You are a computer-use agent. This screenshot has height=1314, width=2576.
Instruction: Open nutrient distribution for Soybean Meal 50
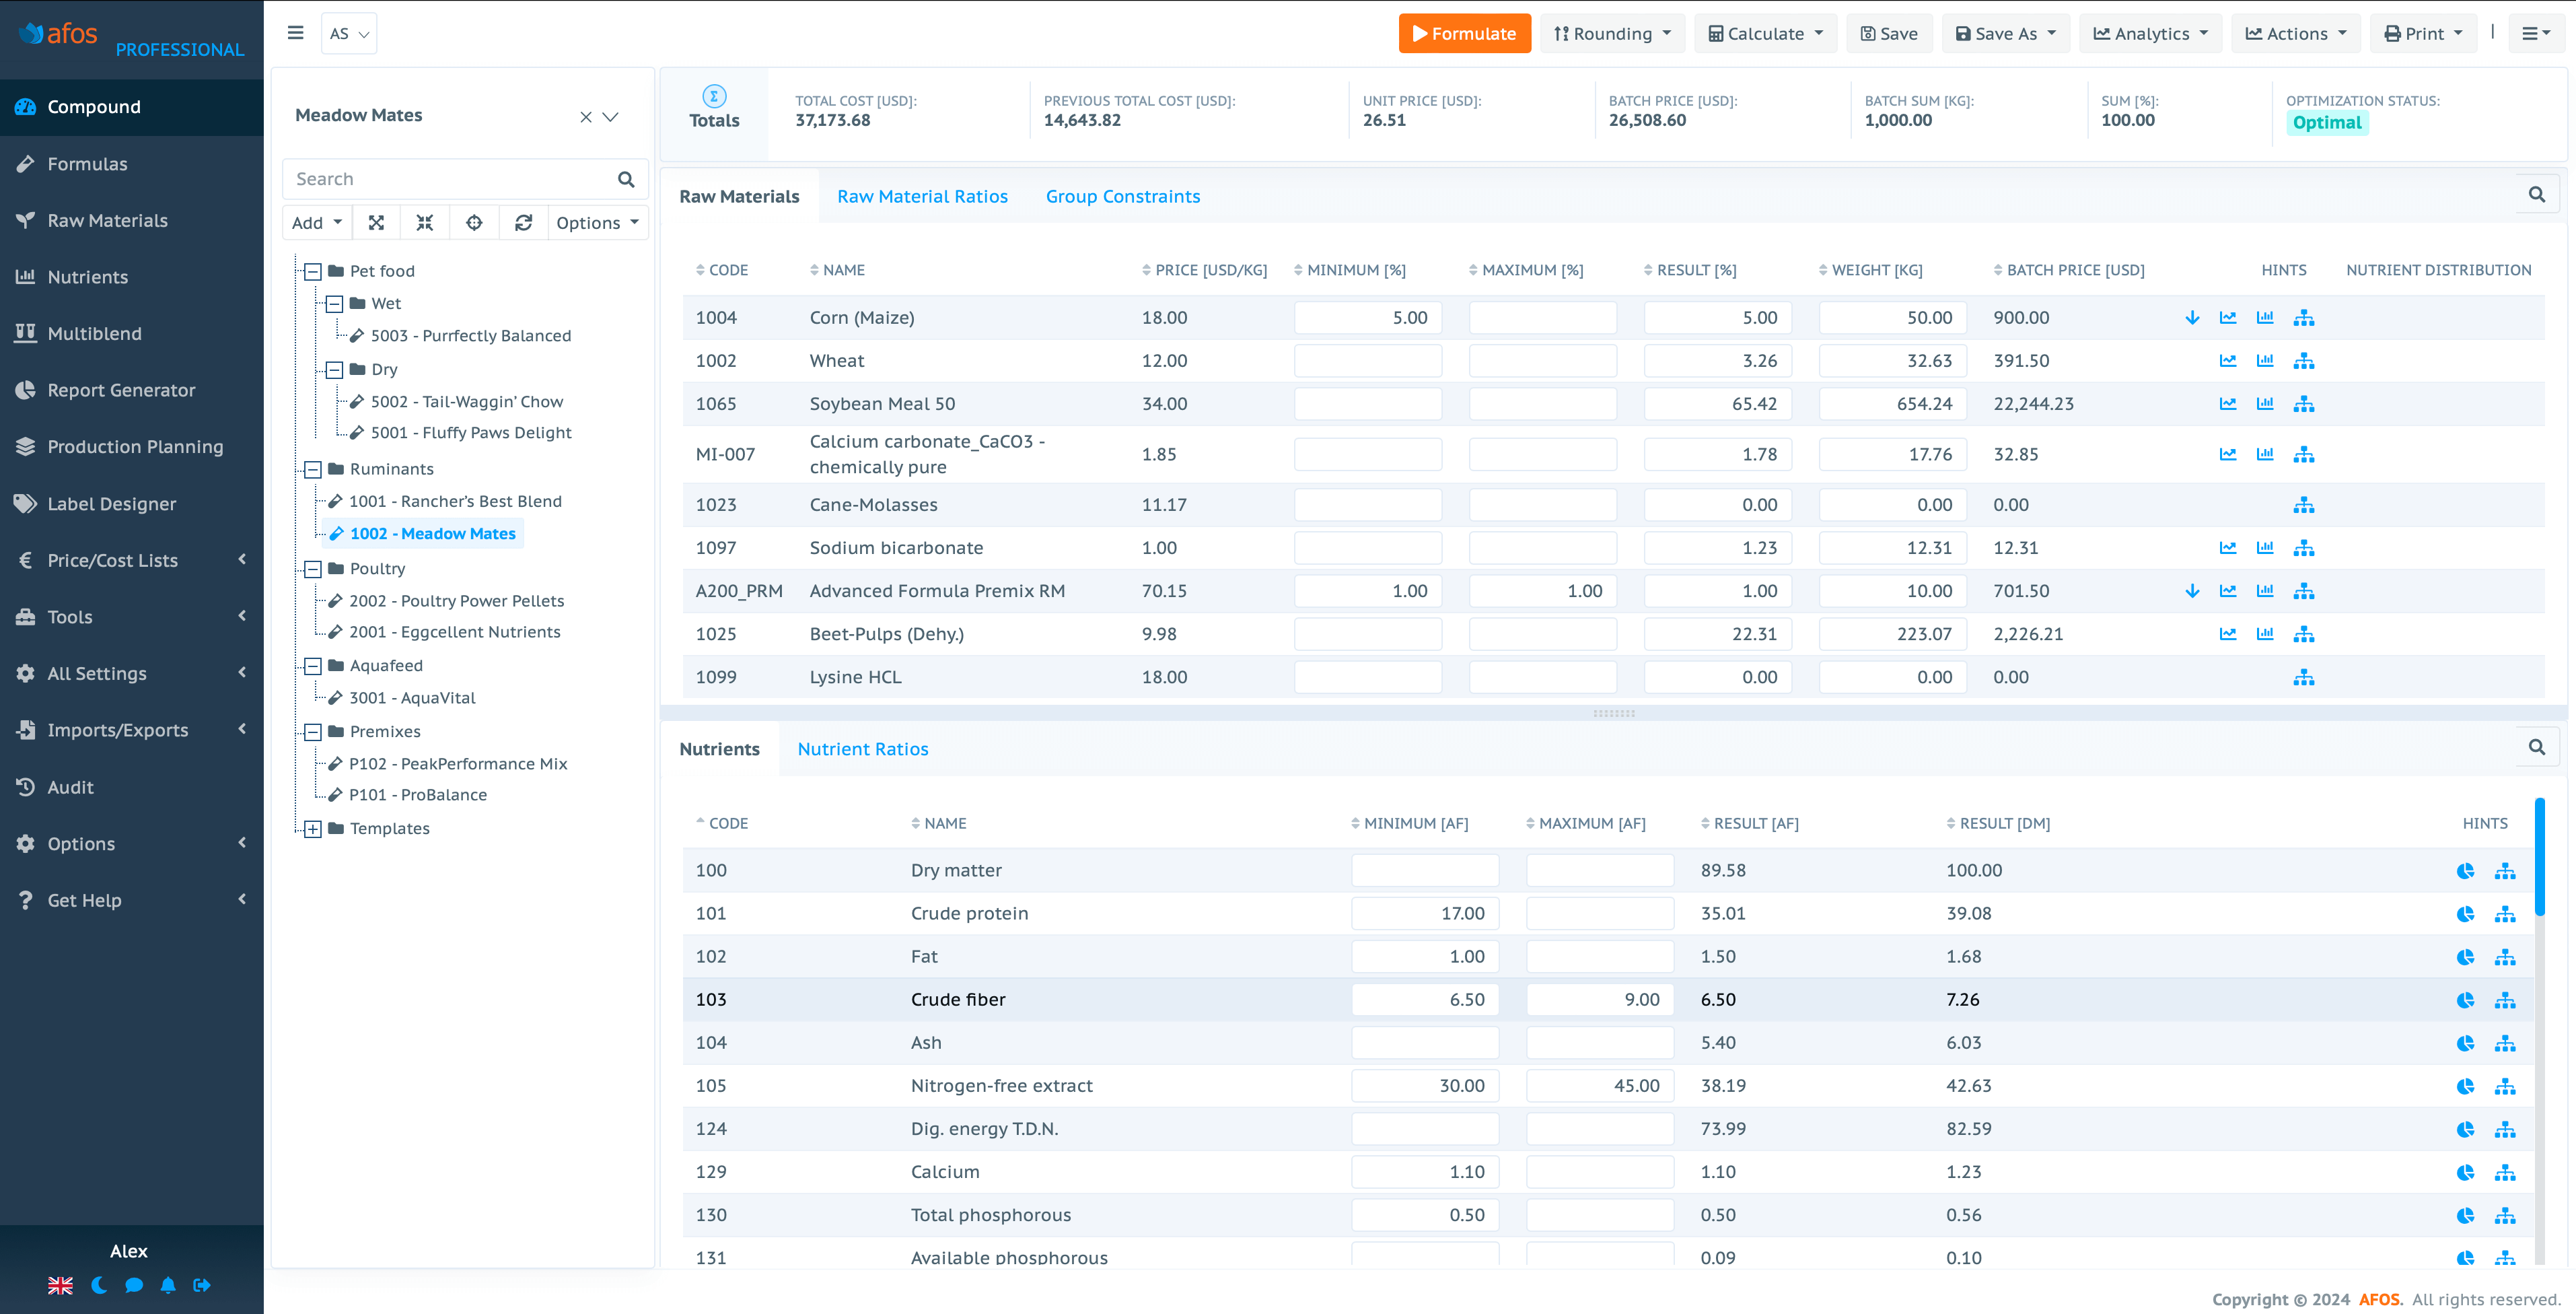click(2305, 403)
